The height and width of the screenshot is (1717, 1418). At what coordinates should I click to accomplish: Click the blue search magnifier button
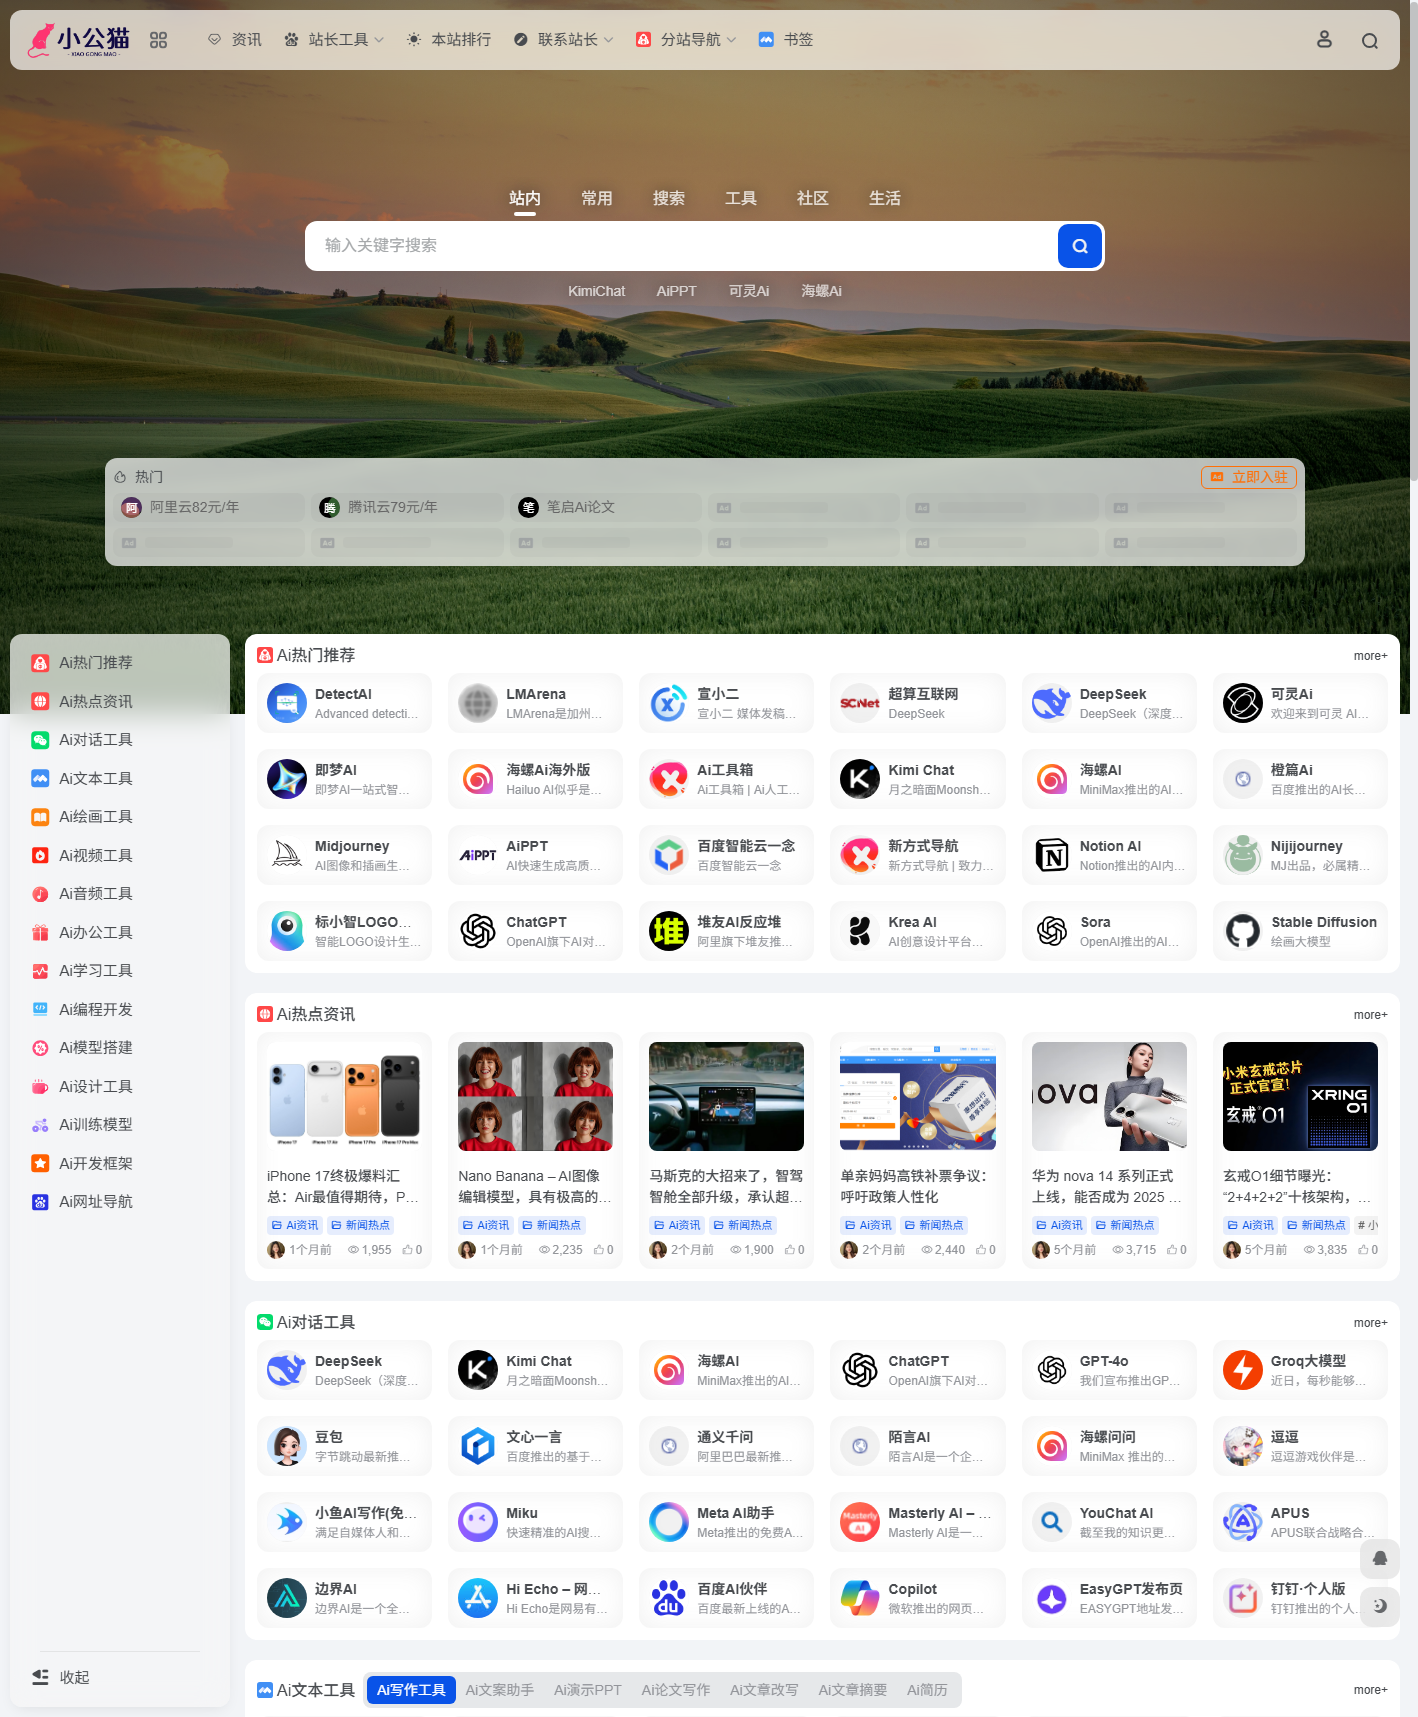point(1079,246)
